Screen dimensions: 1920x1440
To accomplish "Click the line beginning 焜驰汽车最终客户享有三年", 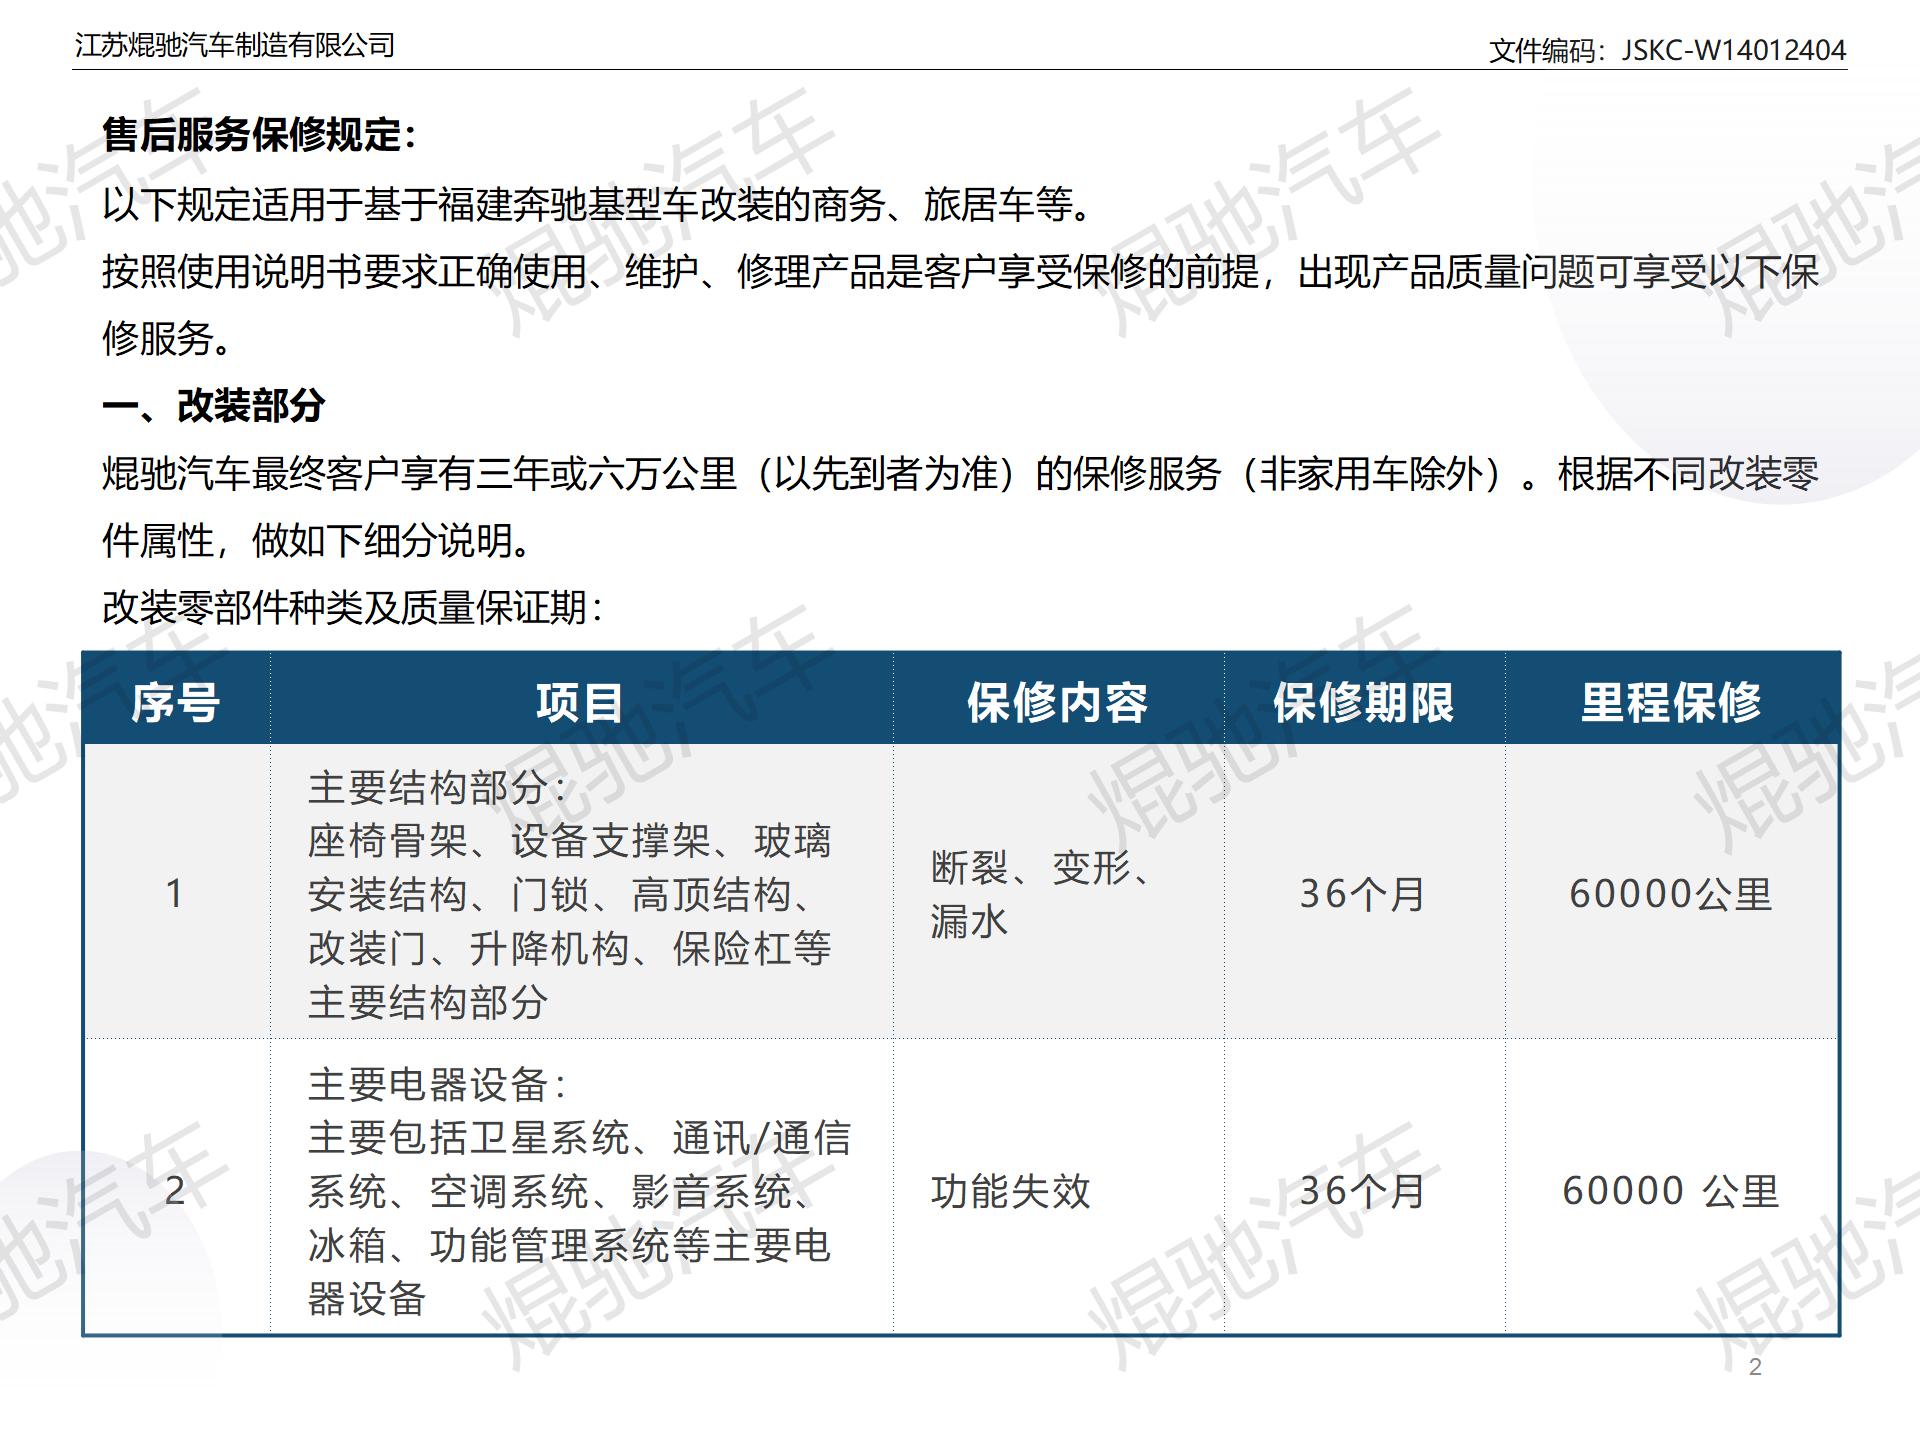I will (960, 473).
